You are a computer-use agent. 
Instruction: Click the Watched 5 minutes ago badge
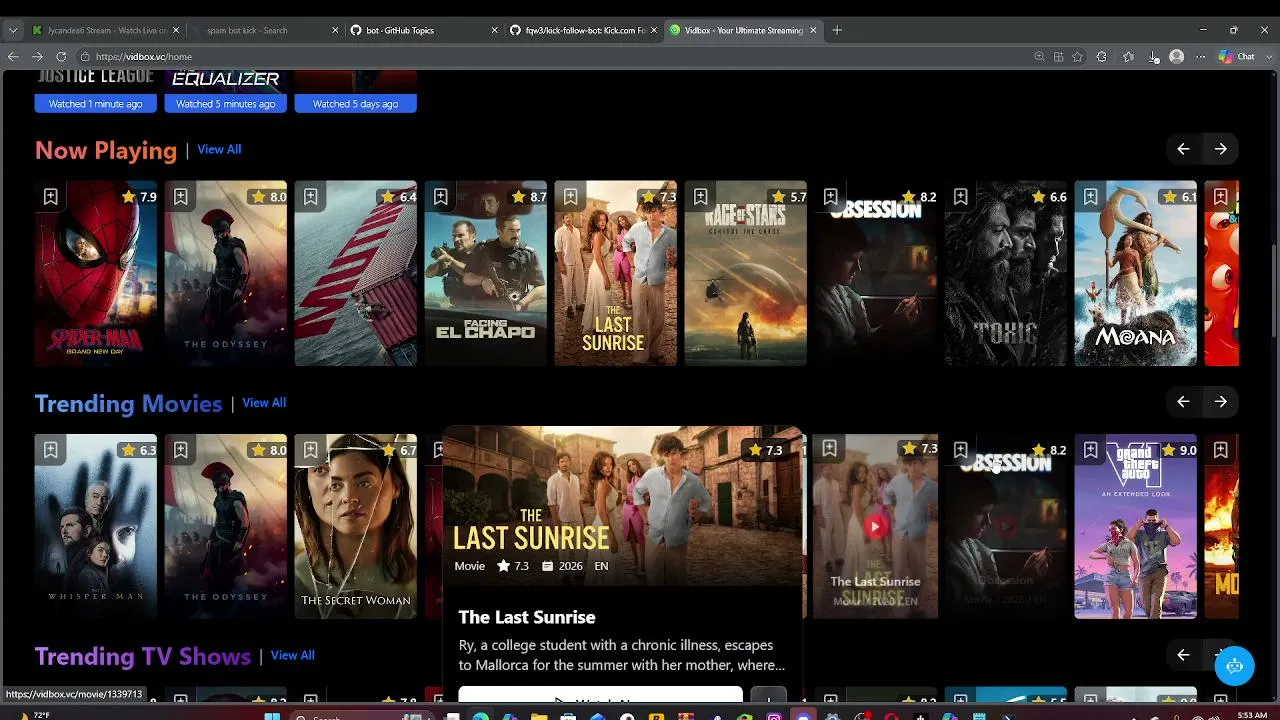226,104
